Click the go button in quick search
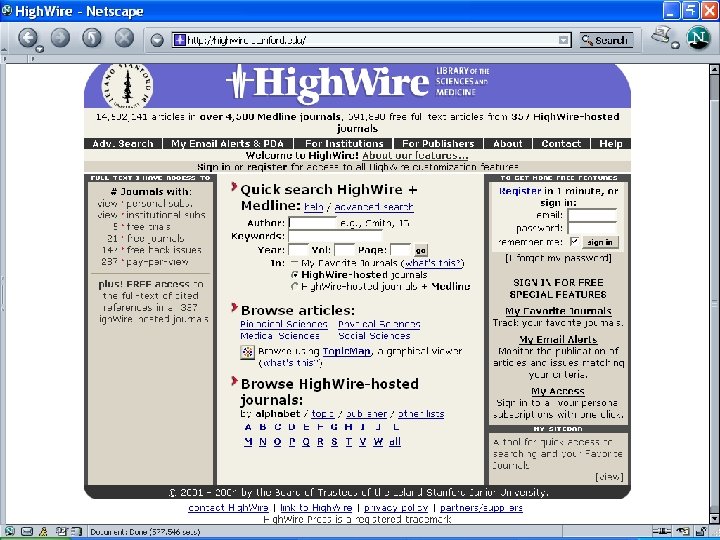Viewport: 720px width, 540px height. pyautogui.click(x=421, y=250)
